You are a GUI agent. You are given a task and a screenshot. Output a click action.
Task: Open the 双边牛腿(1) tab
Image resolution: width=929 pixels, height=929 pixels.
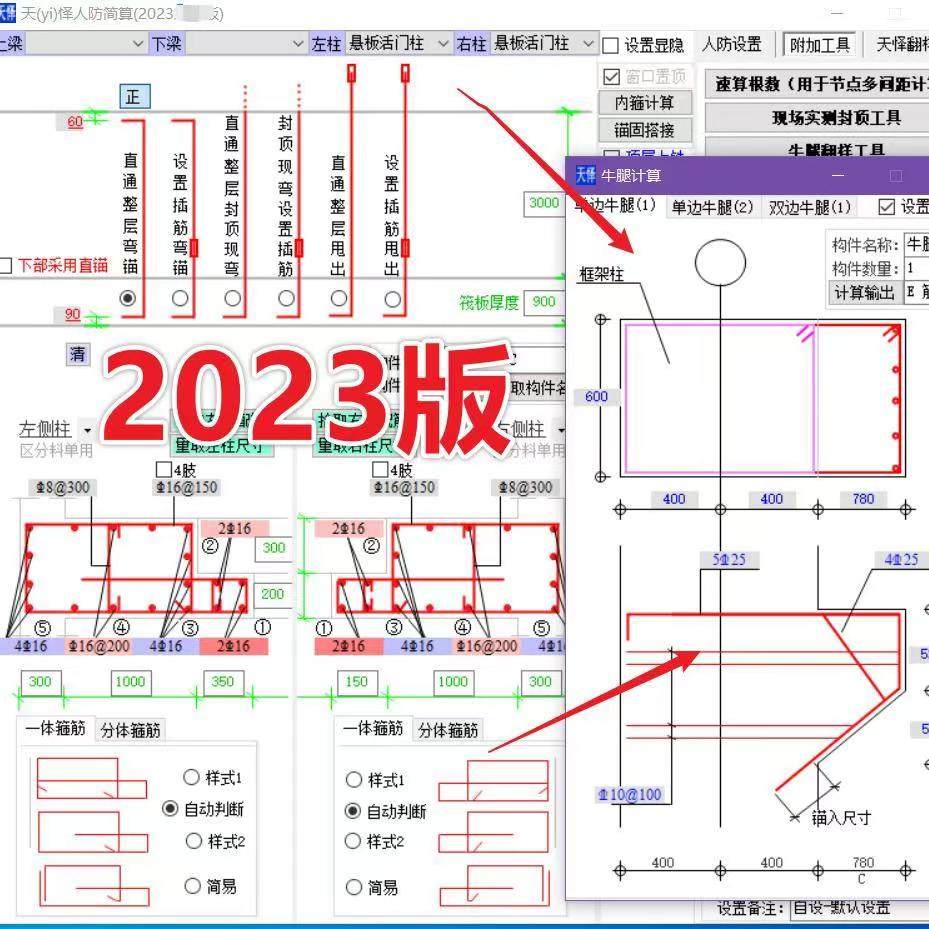tap(810, 207)
